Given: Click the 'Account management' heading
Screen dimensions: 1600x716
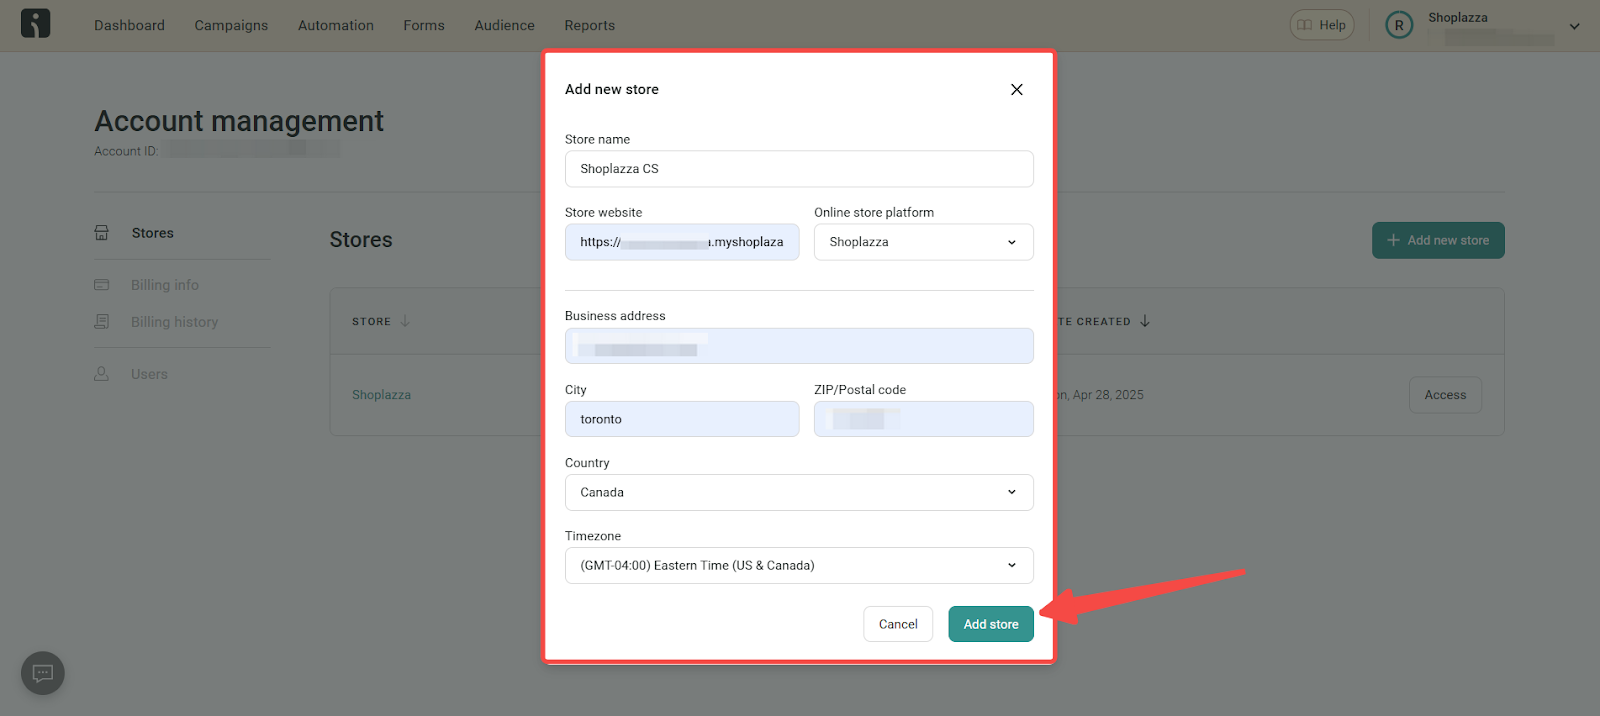Looking at the screenshot, I should (x=239, y=121).
